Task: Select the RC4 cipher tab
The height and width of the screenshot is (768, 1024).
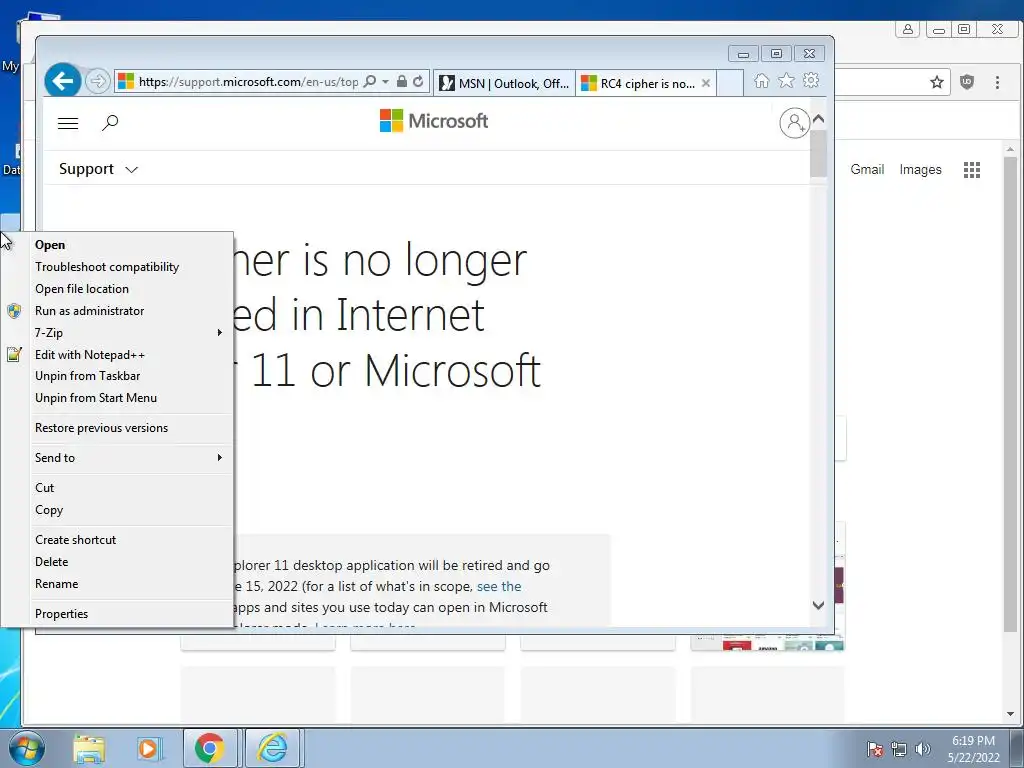Action: (640, 83)
